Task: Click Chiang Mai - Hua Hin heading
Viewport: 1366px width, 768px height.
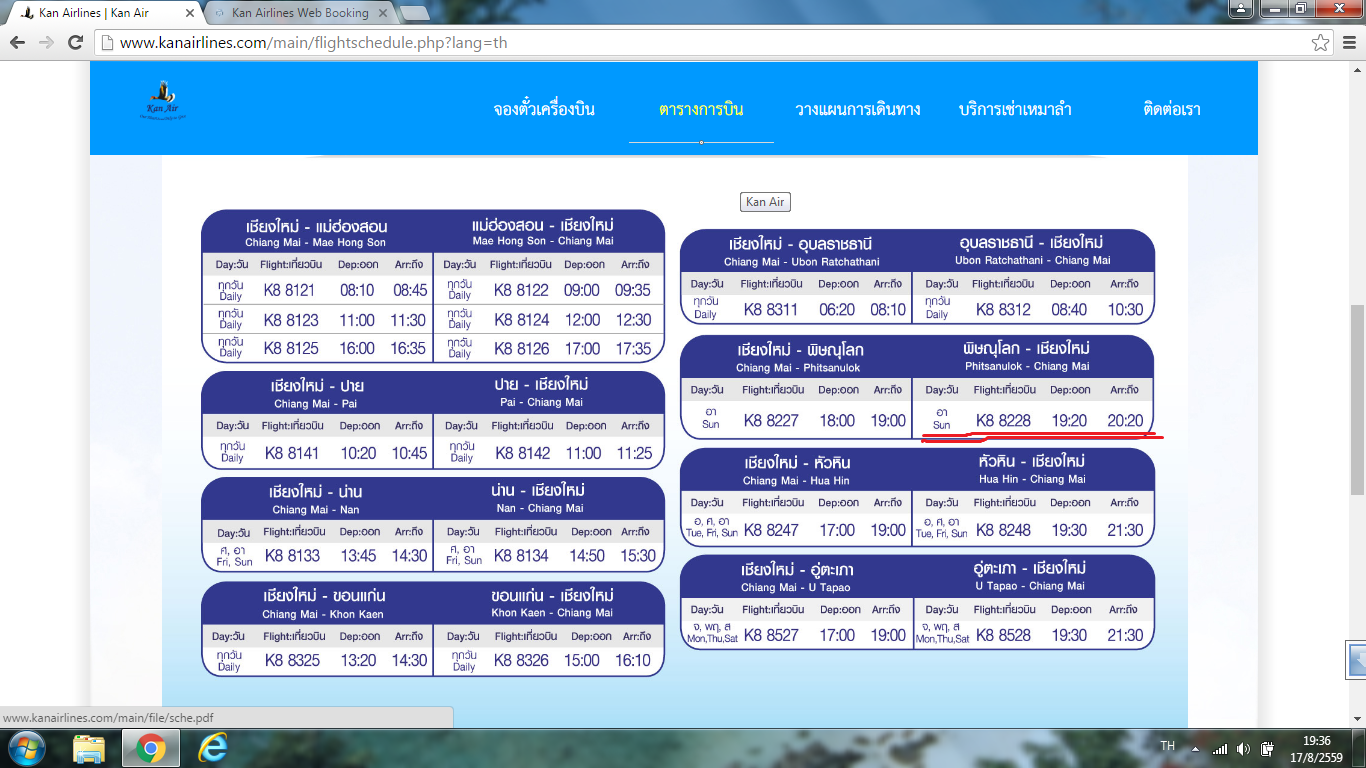Action: 796,481
